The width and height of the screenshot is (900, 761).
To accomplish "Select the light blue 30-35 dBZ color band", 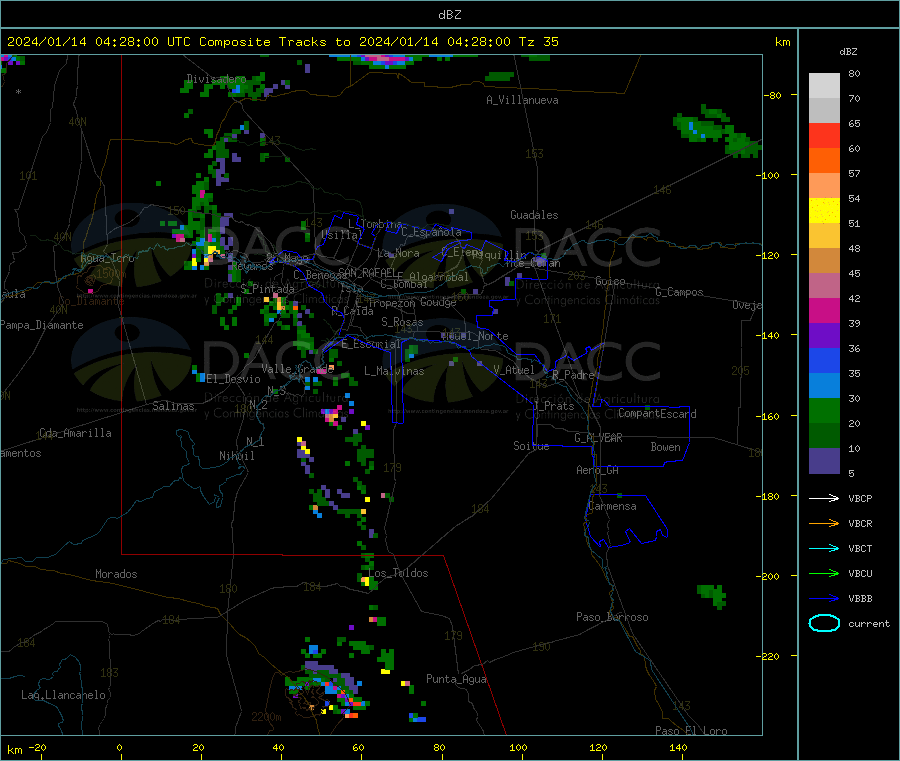I will 824,386.
